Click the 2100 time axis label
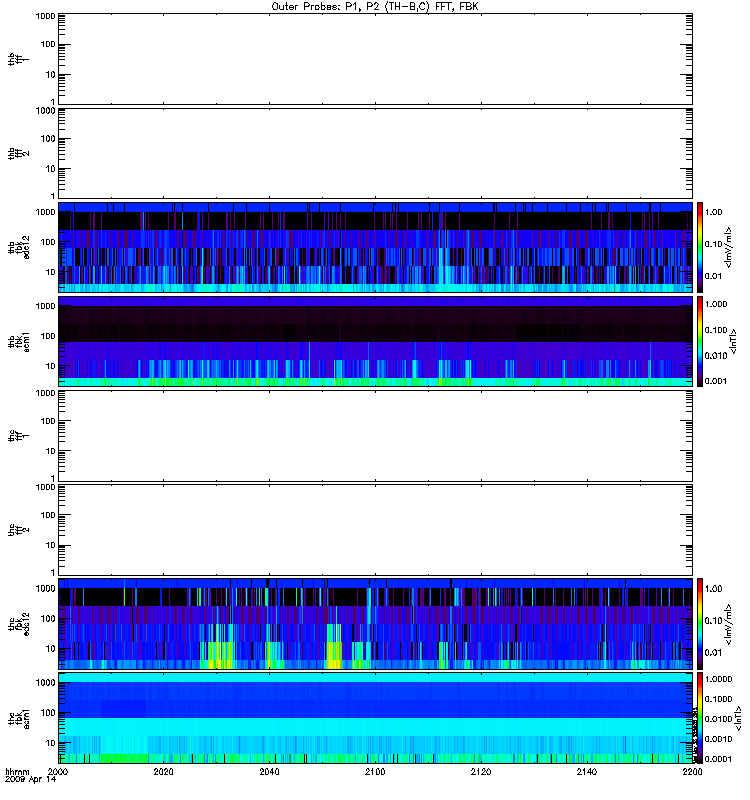750x800 pixels. pos(375,771)
